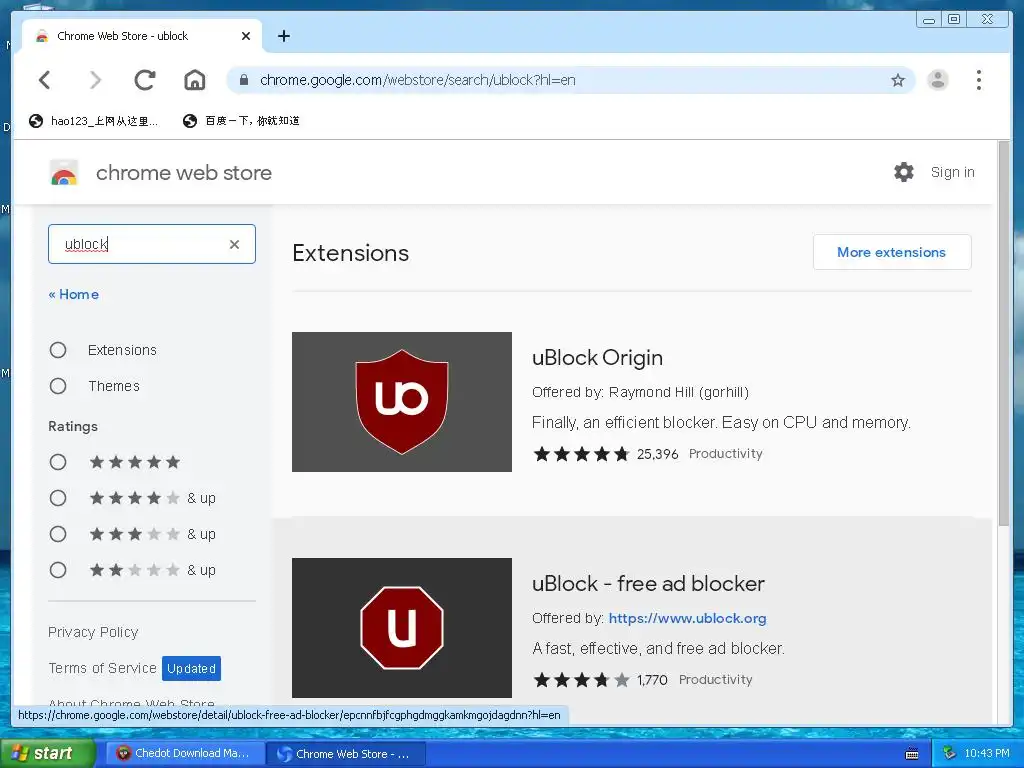Click the More extensions button
The image size is (1024, 768).
[891, 252]
